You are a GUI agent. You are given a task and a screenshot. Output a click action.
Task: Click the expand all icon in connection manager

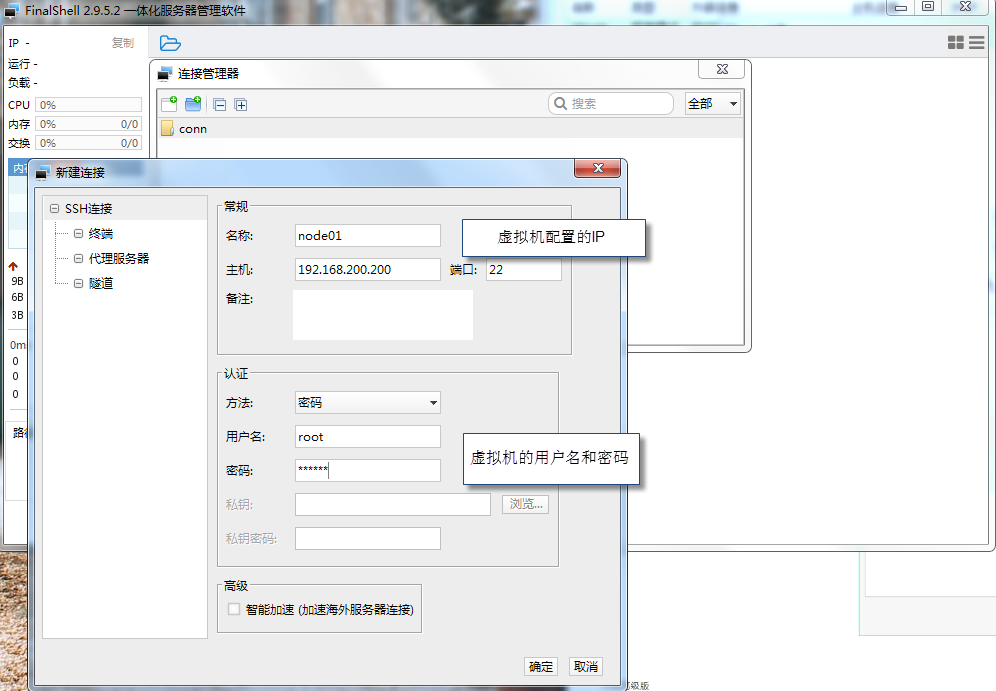pyautogui.click(x=240, y=104)
